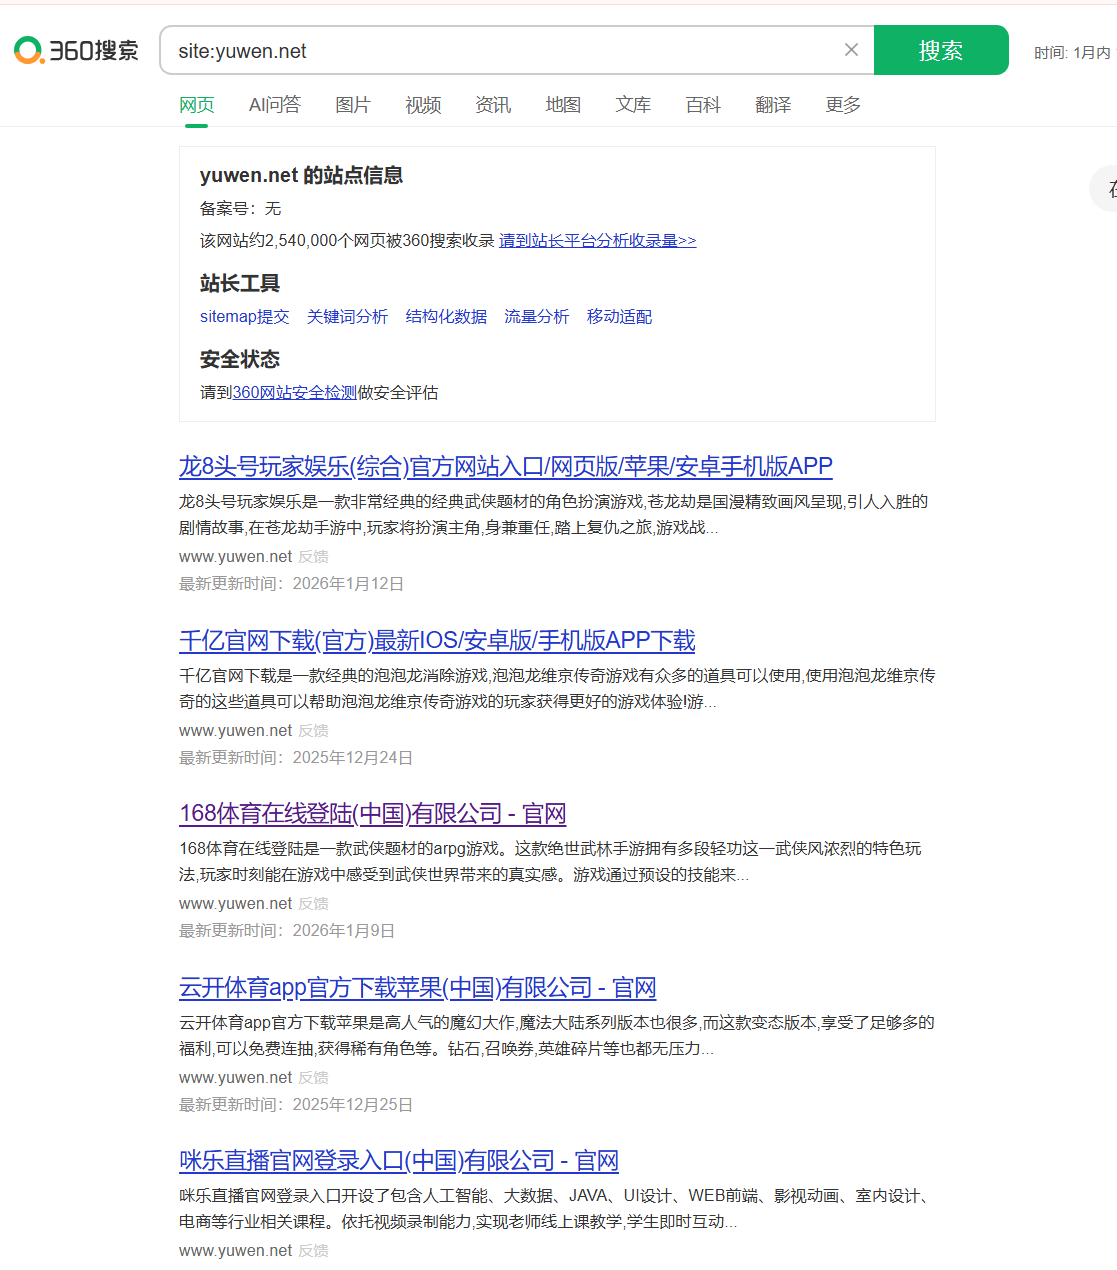
Task: Click www.yuwen.net under the 龙8头号玩家 result
Action: pyautogui.click(x=236, y=557)
